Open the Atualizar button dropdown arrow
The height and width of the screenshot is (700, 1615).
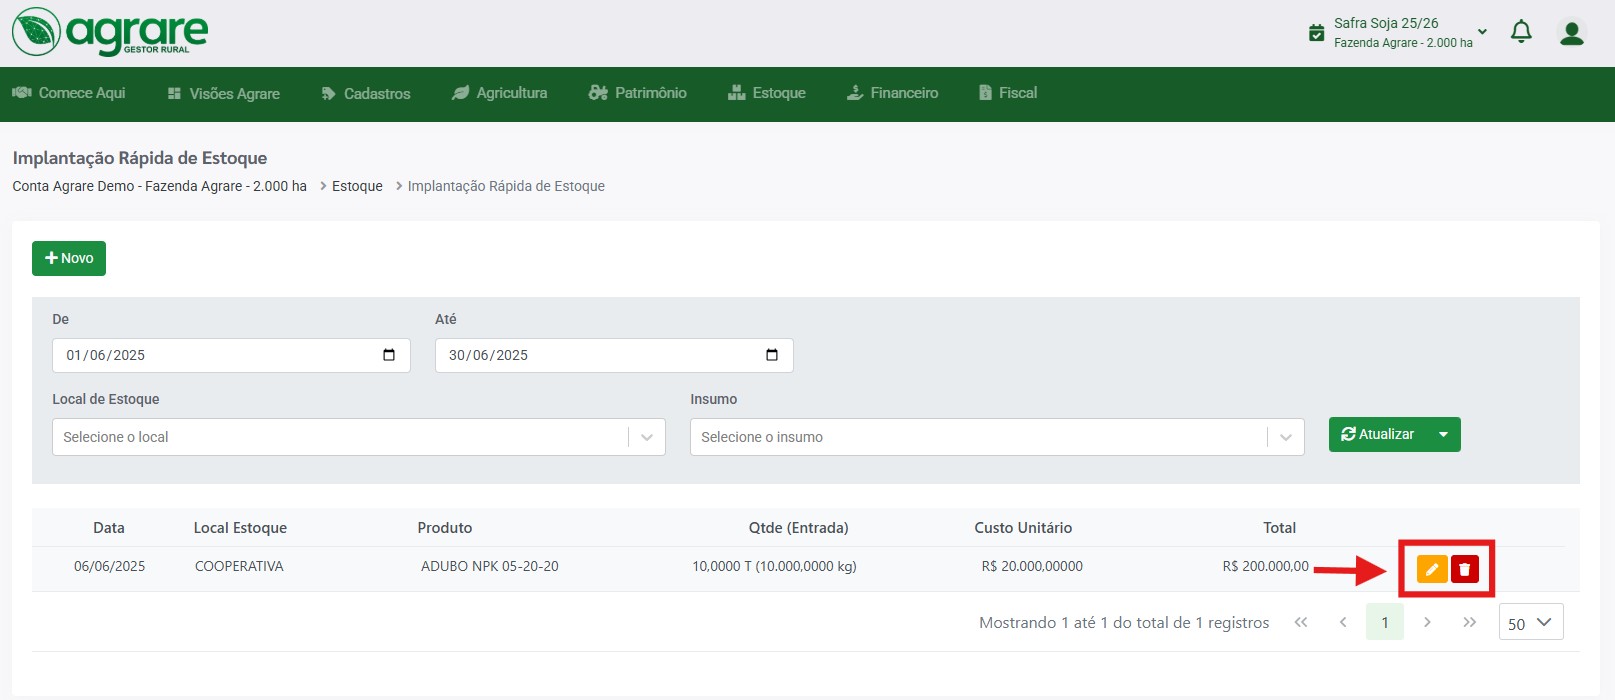(x=1443, y=434)
